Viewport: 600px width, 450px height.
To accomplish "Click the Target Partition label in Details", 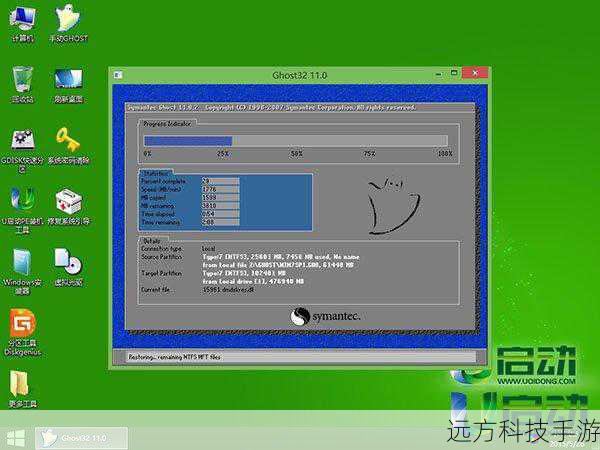I will 161,273.
